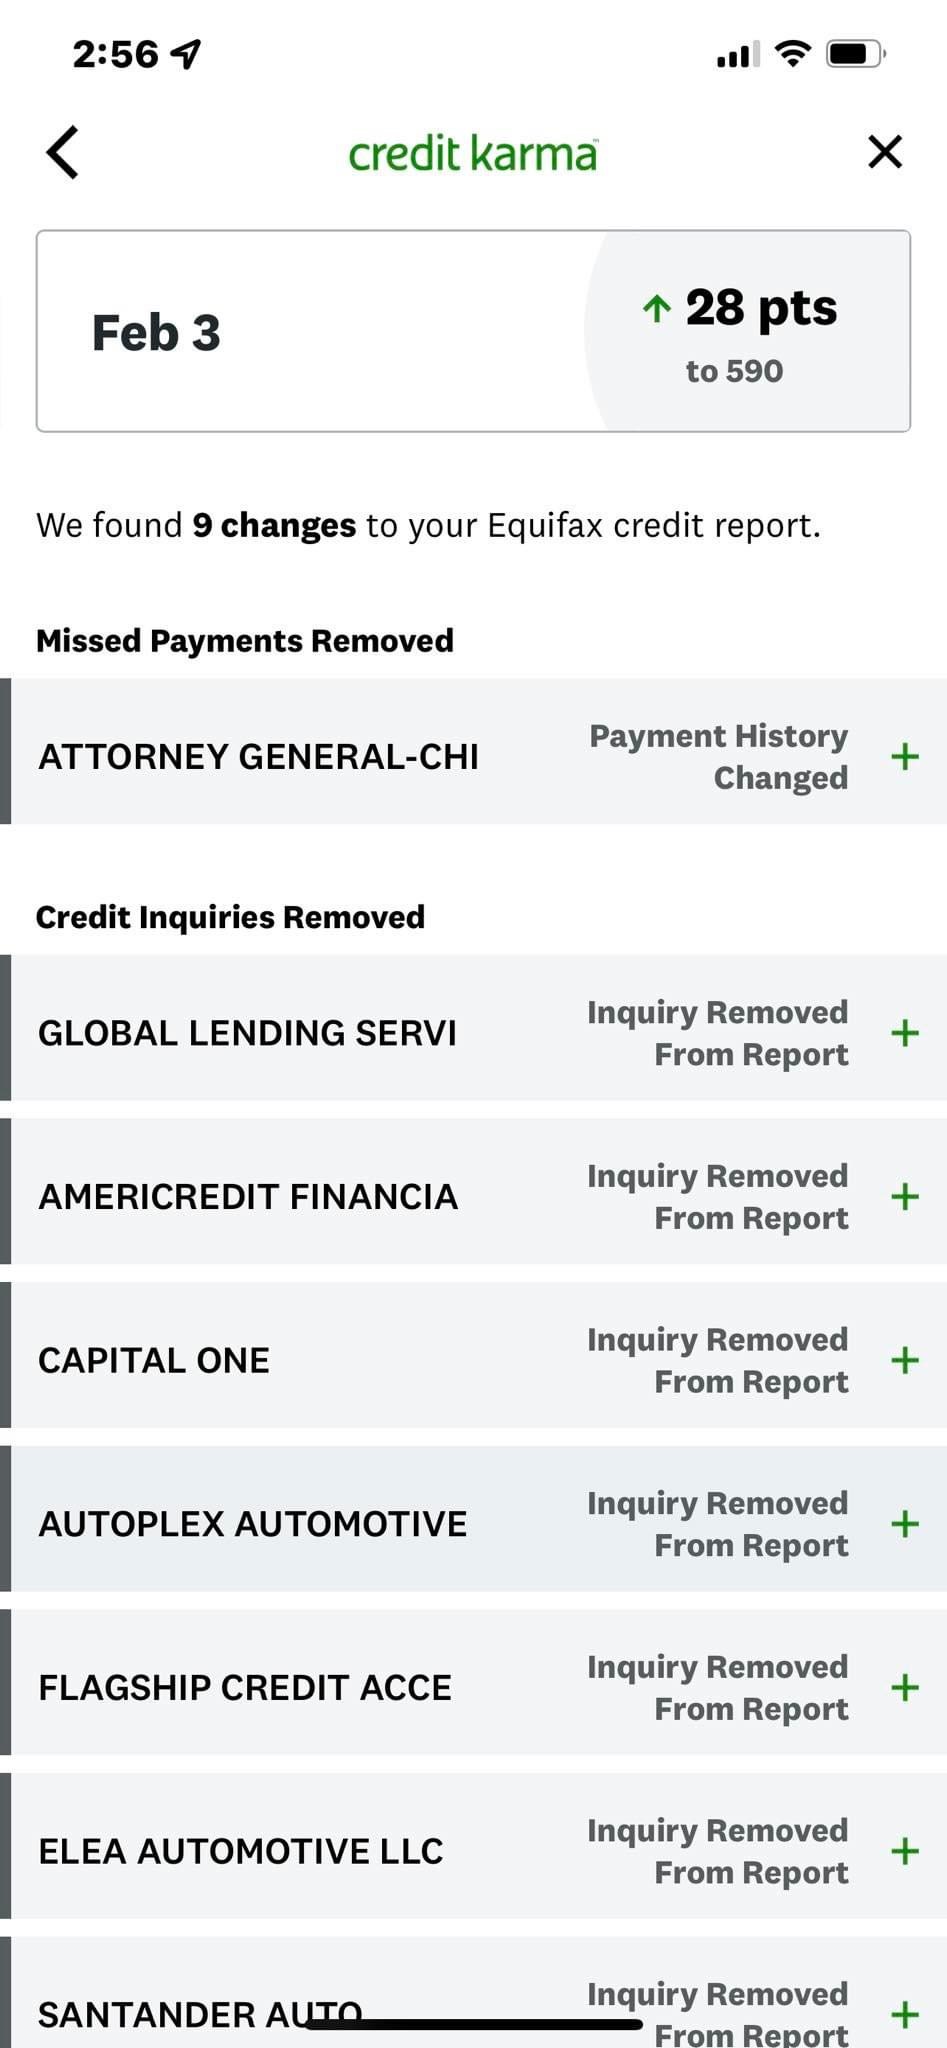
Task: Tap the battery status icon
Action: pyautogui.click(x=856, y=54)
